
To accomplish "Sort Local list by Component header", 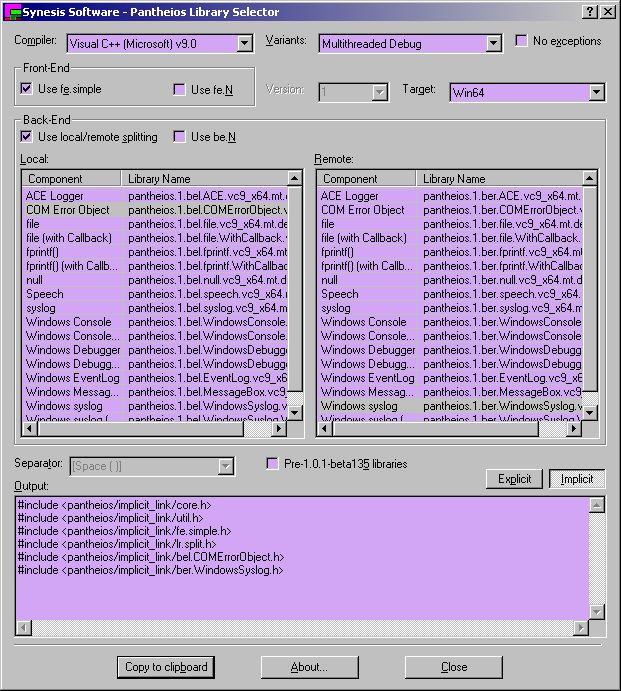I will [x=71, y=178].
